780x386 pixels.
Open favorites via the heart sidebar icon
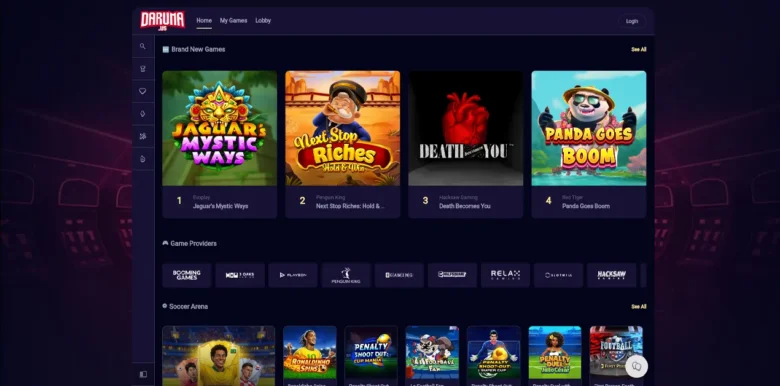point(143,91)
